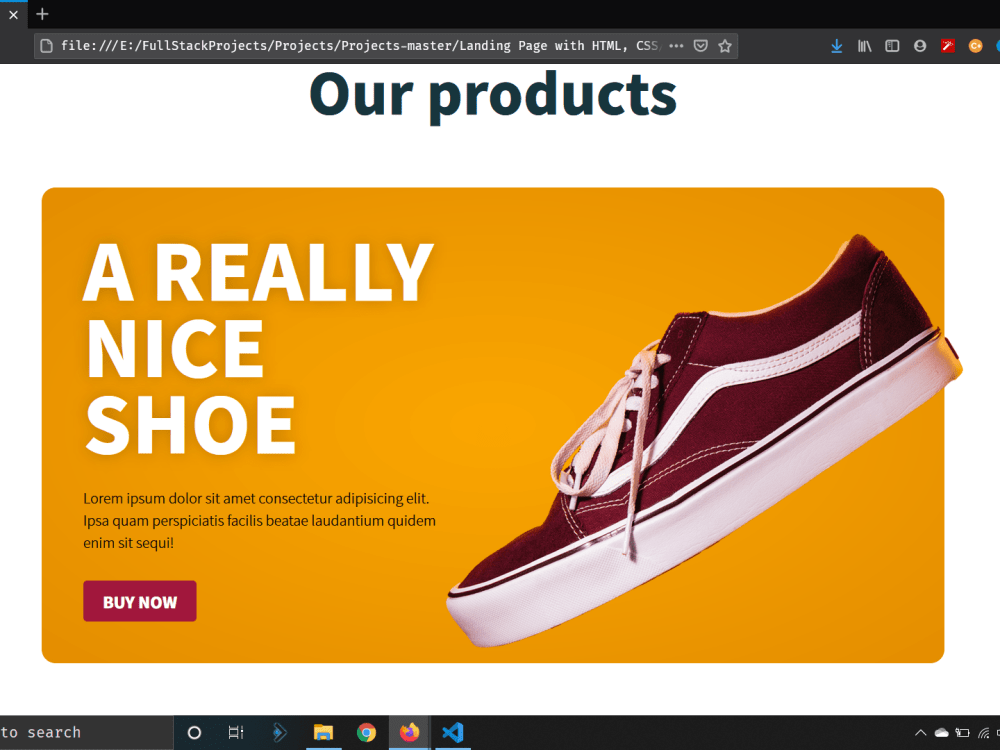Viewport: 1000px width, 750px height.
Task: Click the Lorem ipsum description paragraph
Action: point(259,520)
